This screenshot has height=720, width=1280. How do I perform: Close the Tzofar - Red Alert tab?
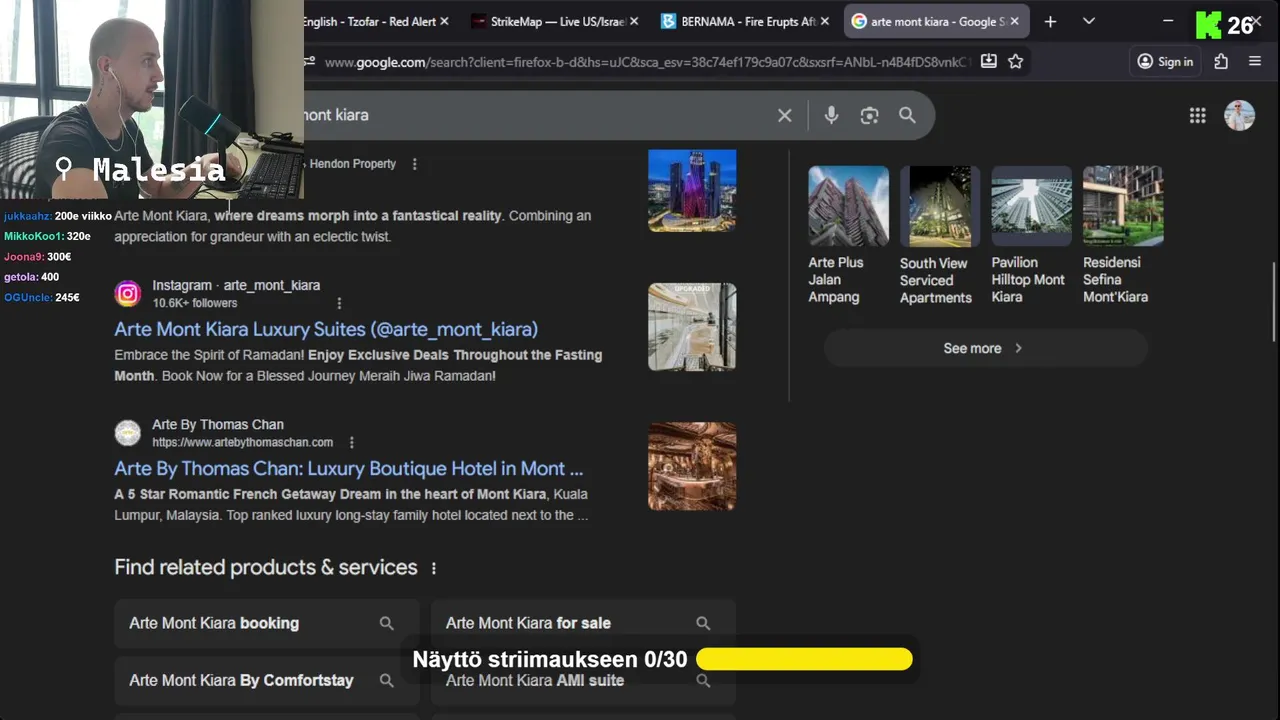coord(444,21)
